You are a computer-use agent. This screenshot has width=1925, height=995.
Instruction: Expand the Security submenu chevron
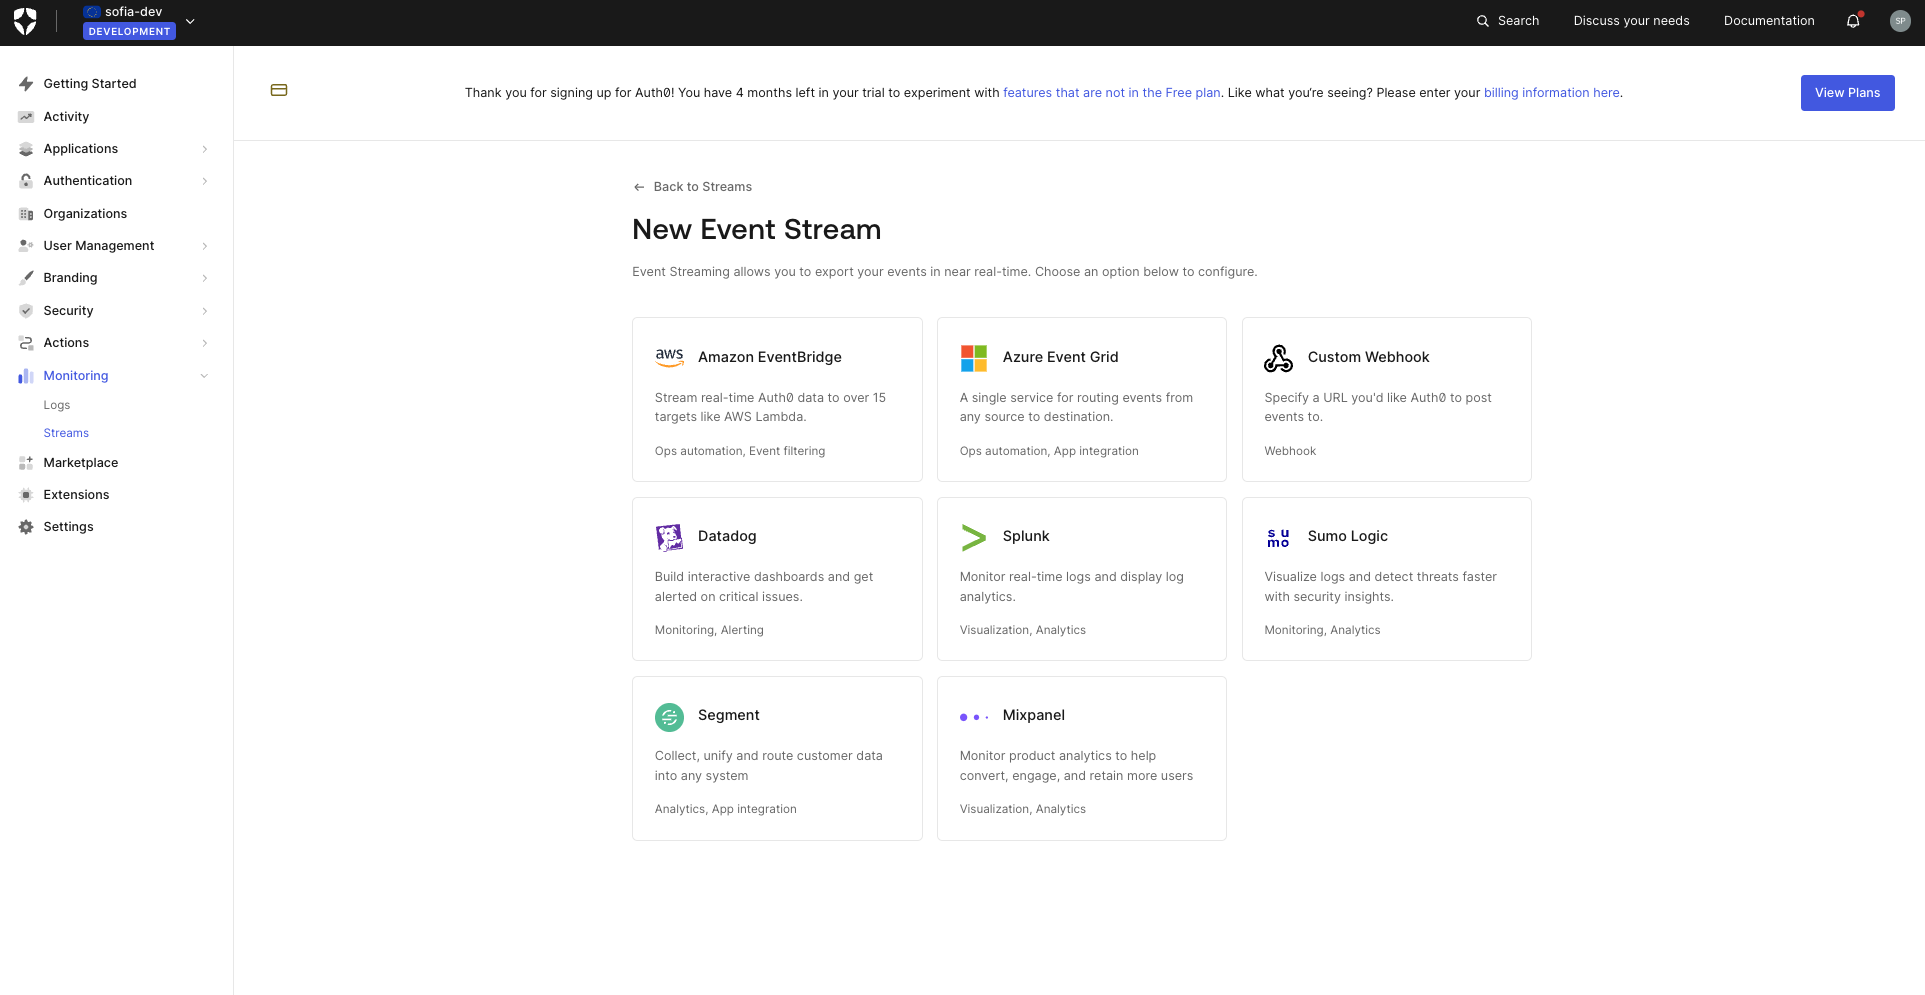pos(205,311)
